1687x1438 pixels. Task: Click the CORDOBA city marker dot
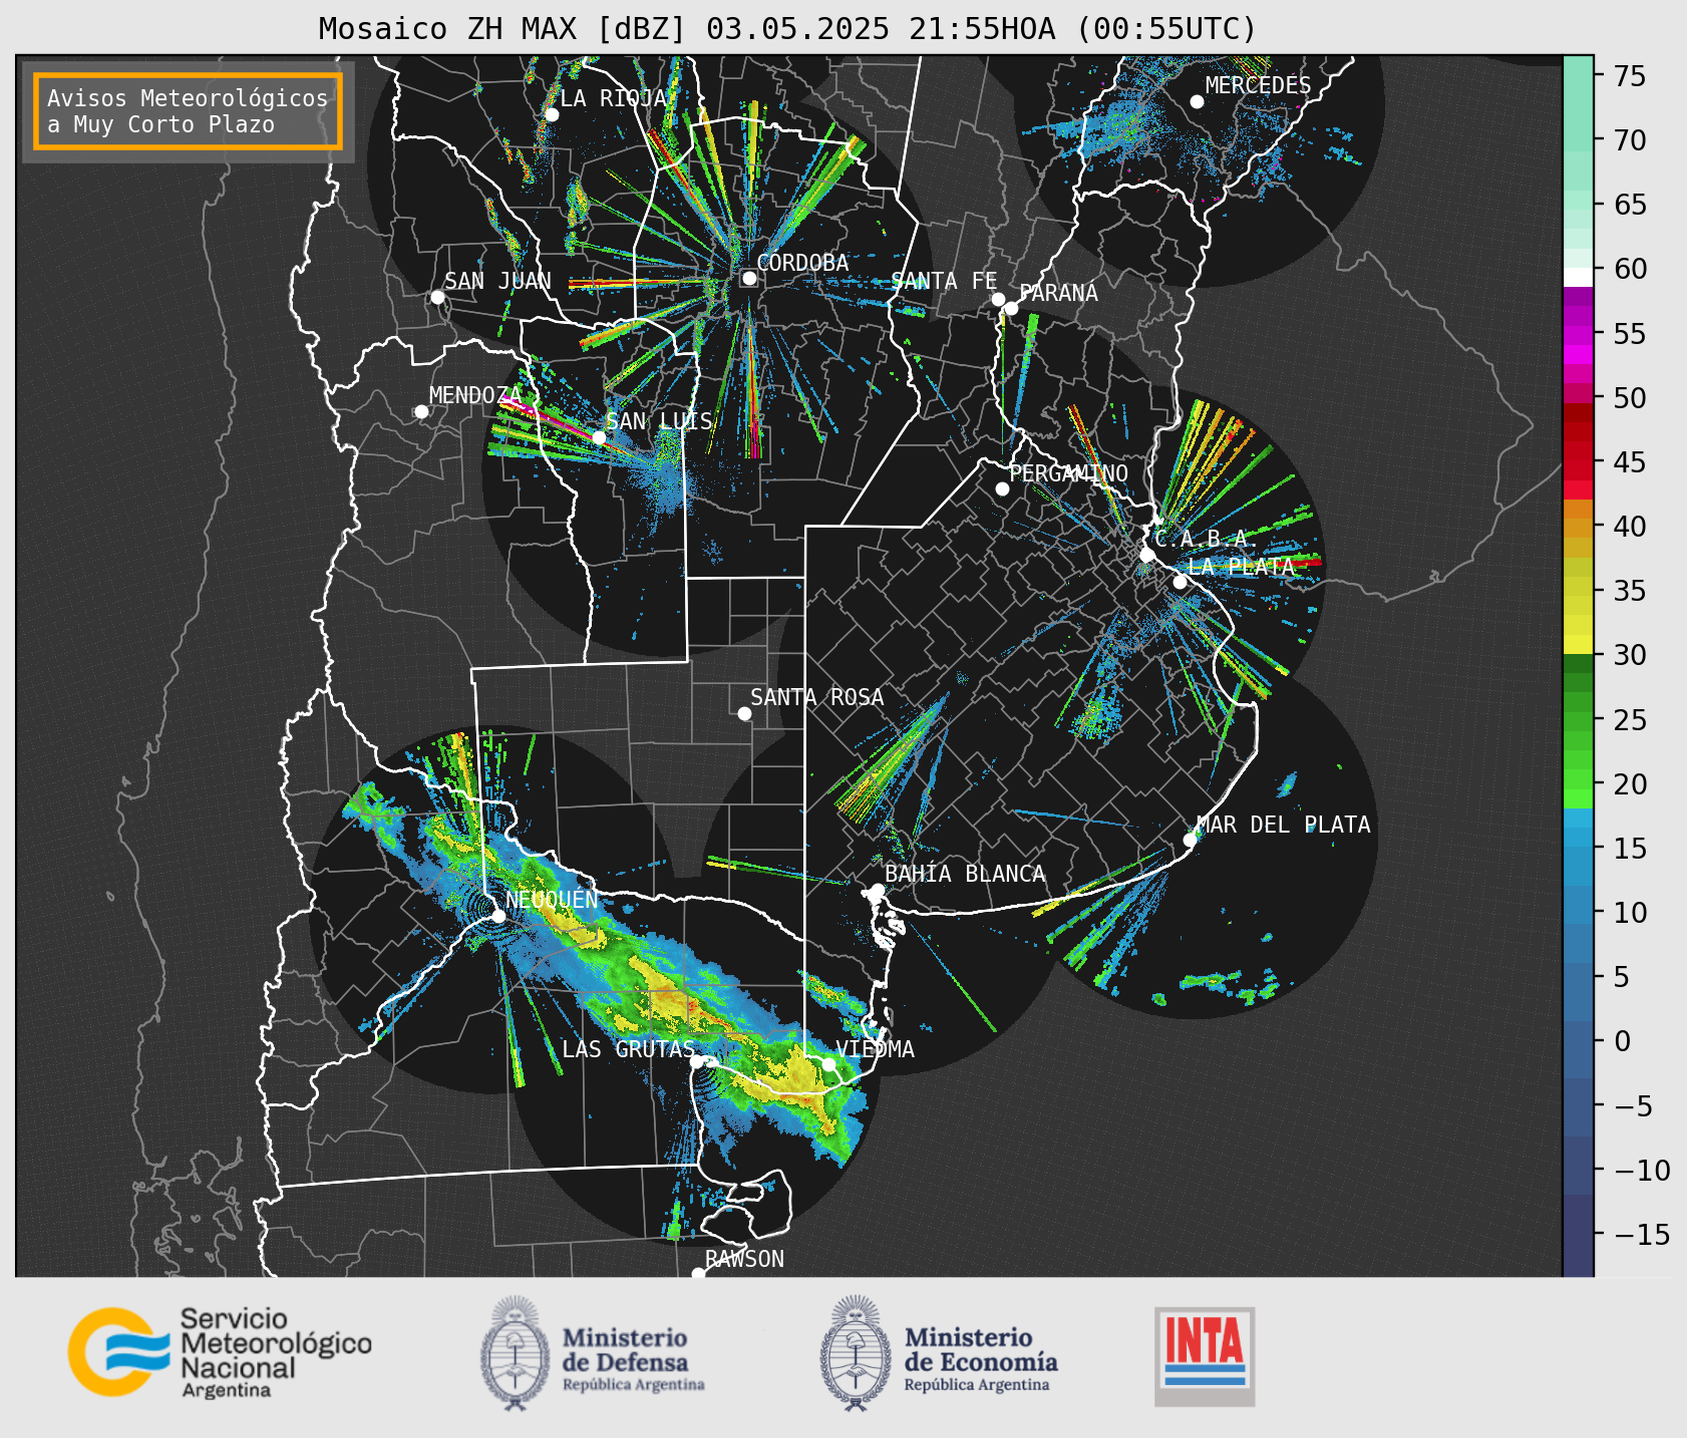(749, 278)
